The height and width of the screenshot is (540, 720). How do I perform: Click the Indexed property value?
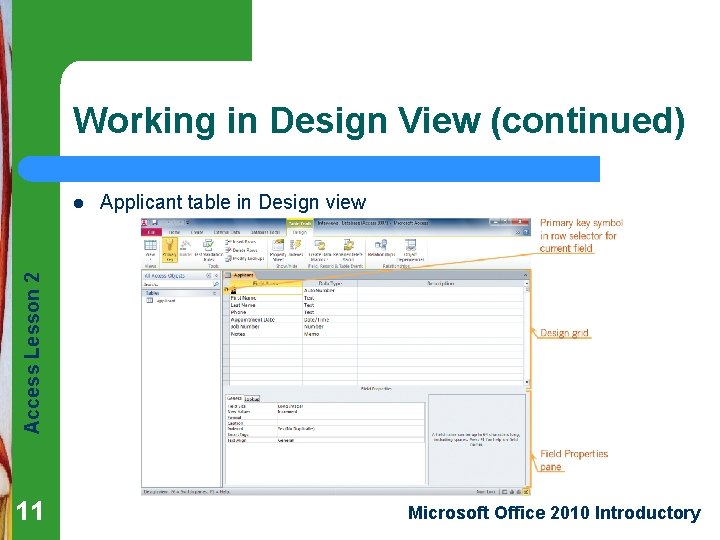click(351, 429)
